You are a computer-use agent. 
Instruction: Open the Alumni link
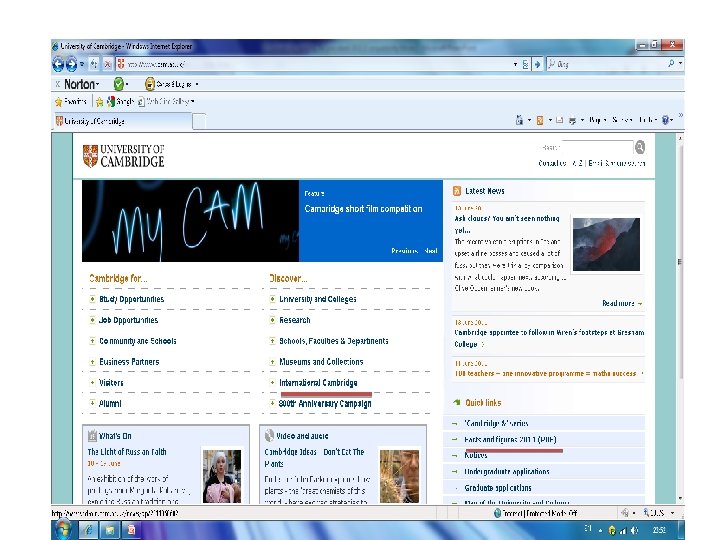110,404
